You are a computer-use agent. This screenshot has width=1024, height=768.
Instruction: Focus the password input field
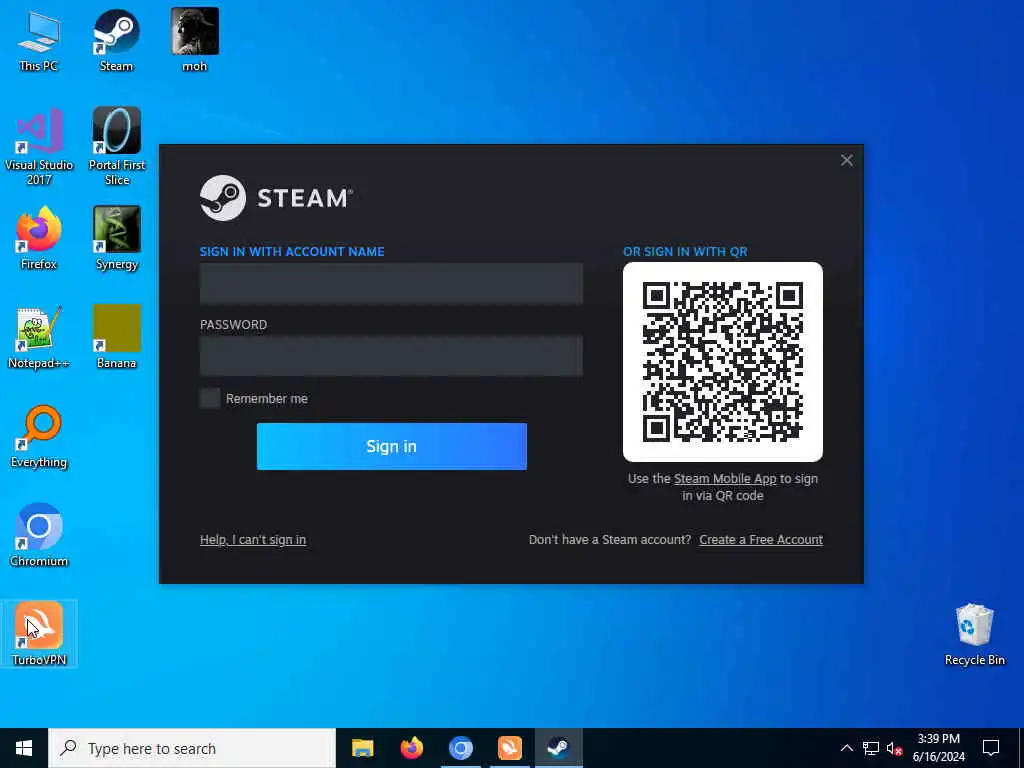(391, 356)
